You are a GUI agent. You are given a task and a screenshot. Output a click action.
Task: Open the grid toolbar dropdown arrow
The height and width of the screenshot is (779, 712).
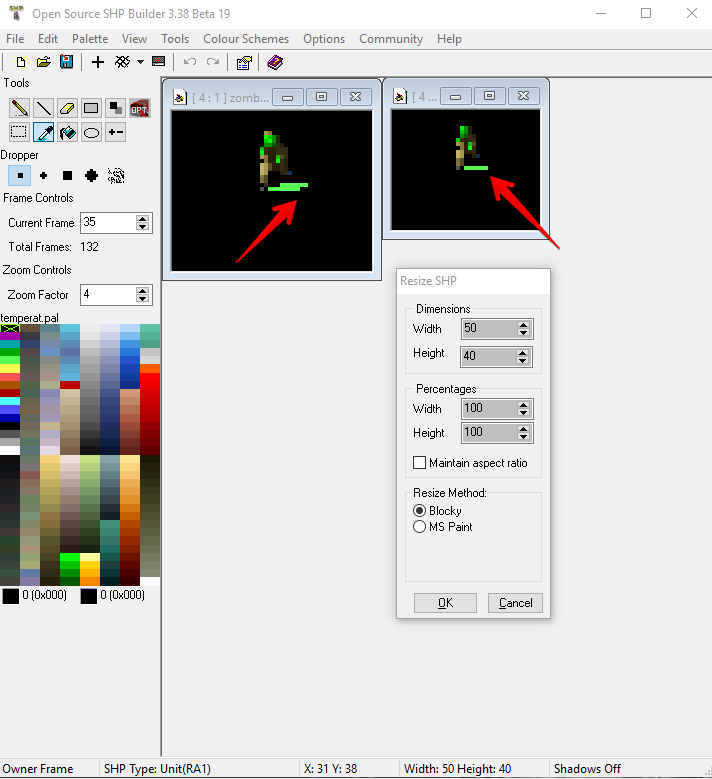(140, 62)
